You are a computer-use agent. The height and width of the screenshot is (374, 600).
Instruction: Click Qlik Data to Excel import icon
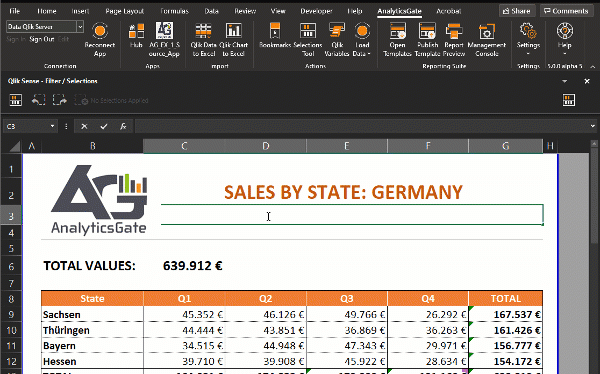click(204, 31)
